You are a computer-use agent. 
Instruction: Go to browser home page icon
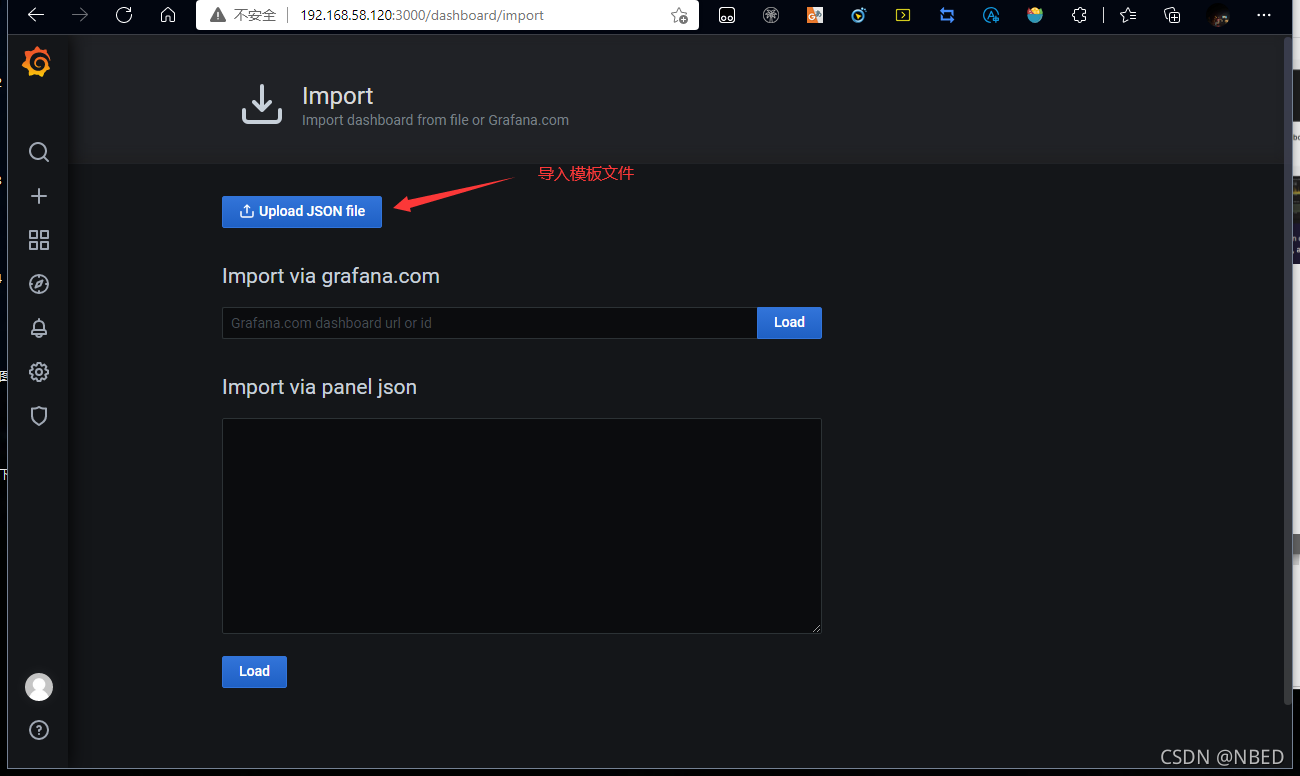tap(168, 15)
